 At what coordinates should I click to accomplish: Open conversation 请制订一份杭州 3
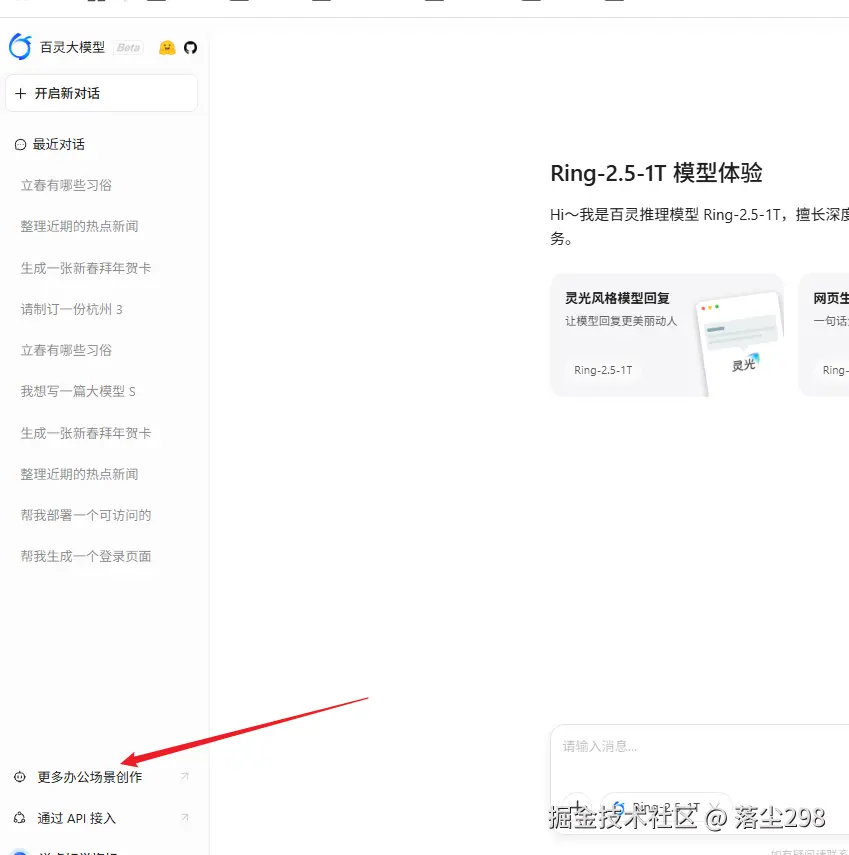pos(71,309)
